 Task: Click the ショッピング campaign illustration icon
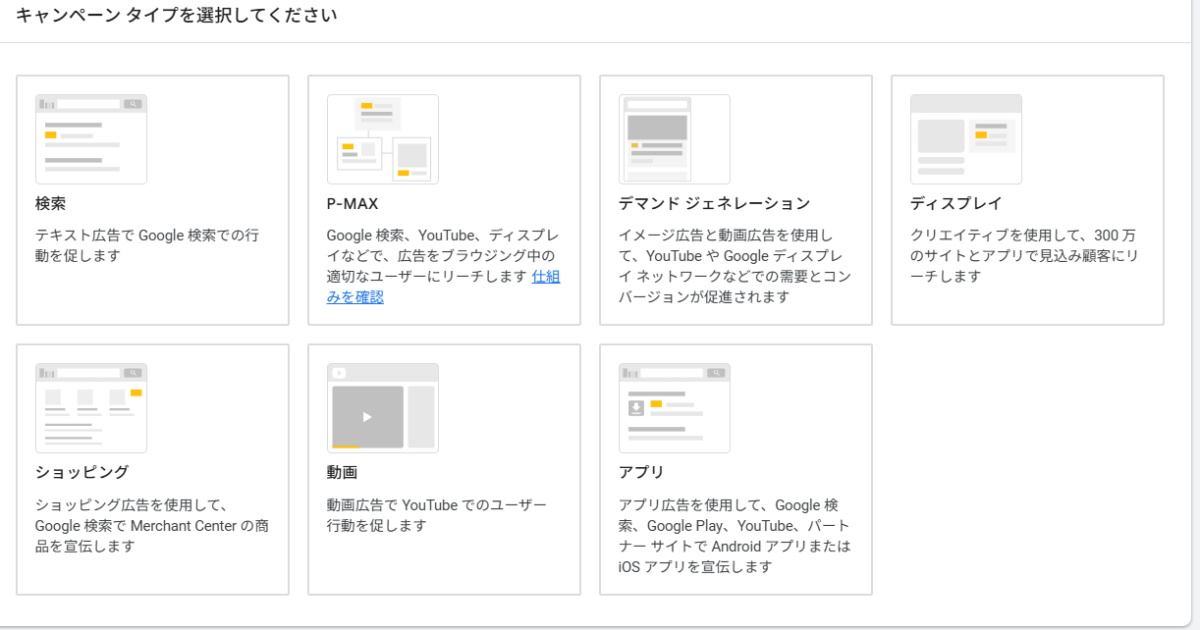tap(91, 408)
